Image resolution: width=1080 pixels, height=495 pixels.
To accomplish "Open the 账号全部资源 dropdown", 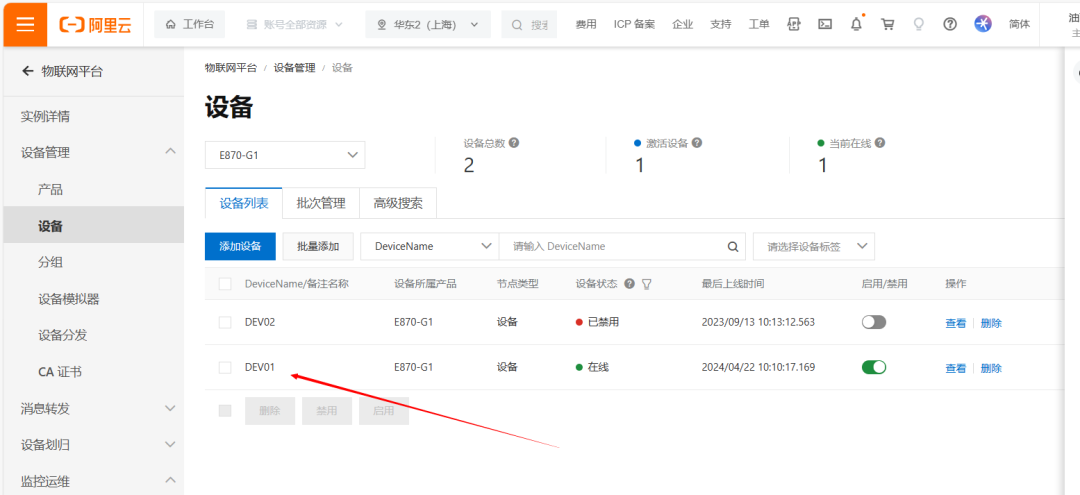I will coord(294,24).
